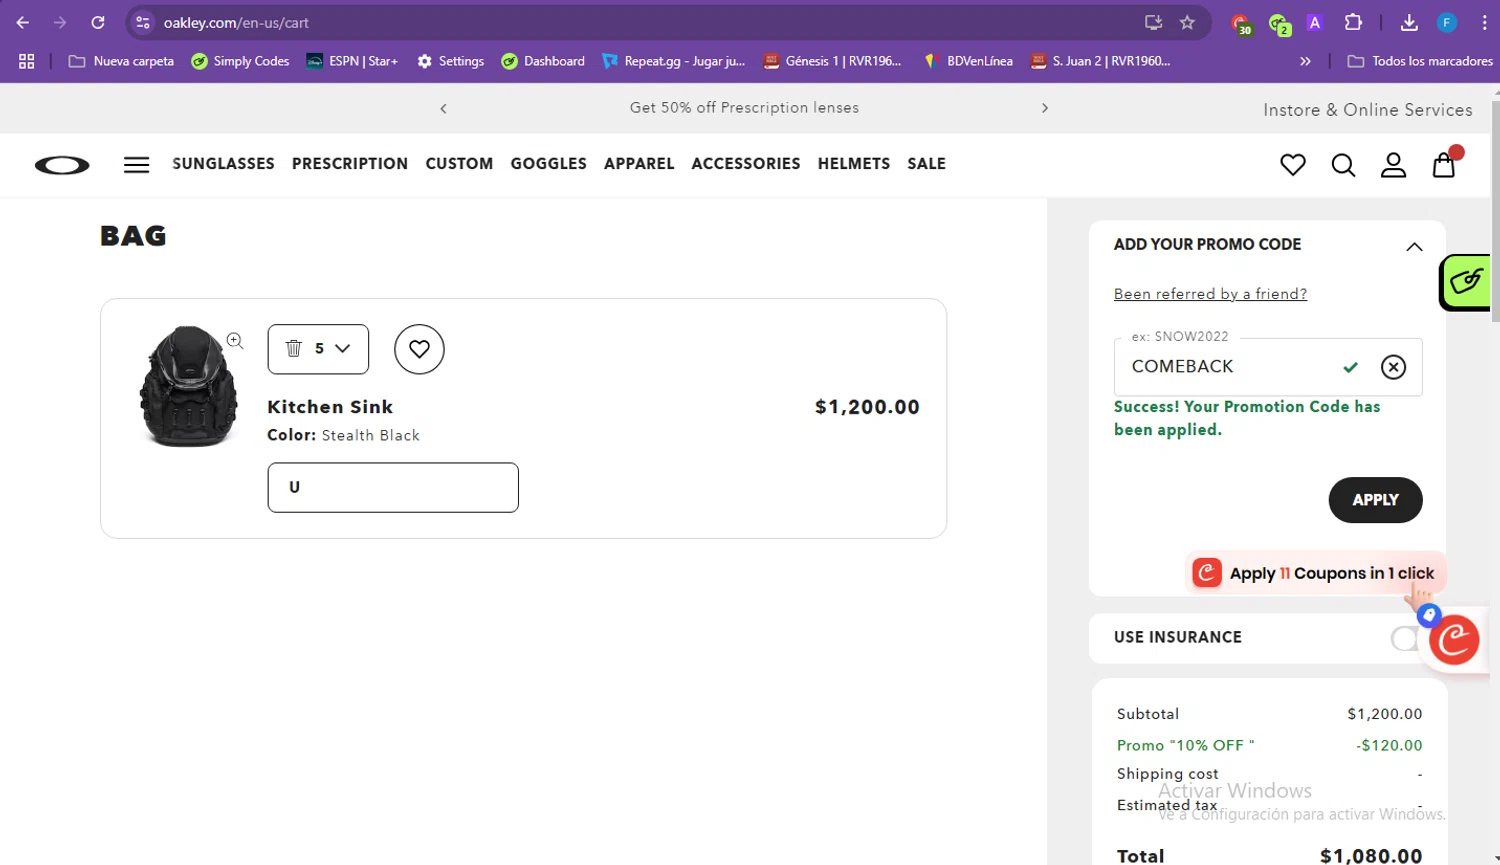The width and height of the screenshot is (1500, 865).
Task: Click the Kitchen Sink backpack thumbnail
Action: click(x=189, y=386)
